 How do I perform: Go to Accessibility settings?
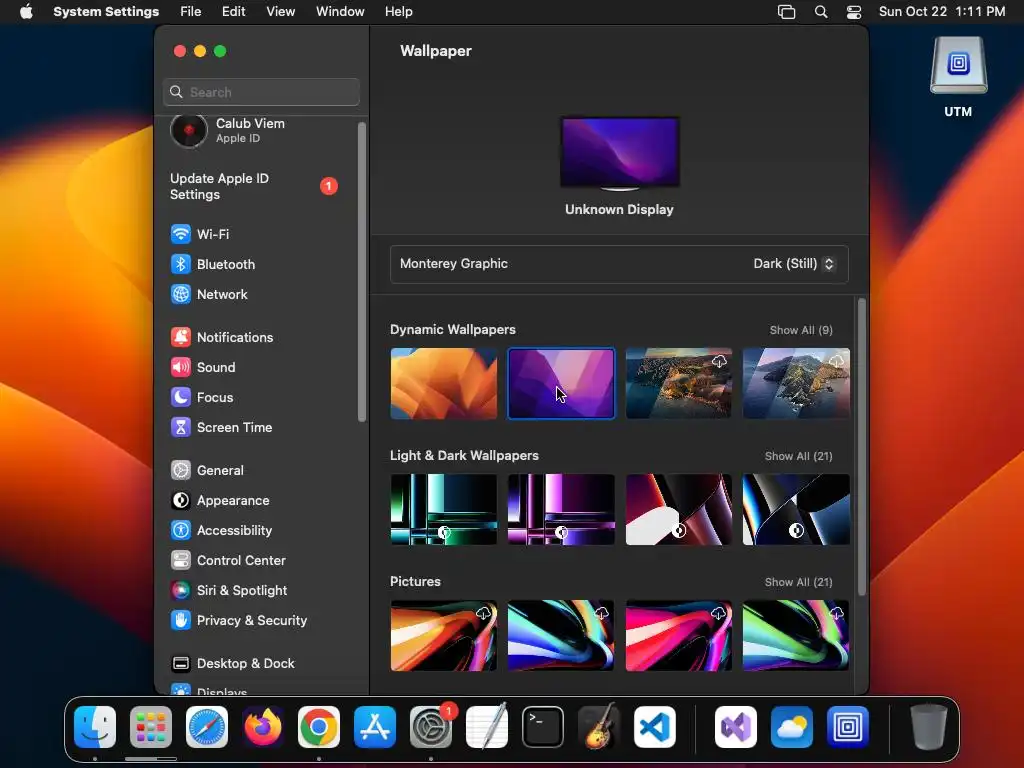(221, 530)
